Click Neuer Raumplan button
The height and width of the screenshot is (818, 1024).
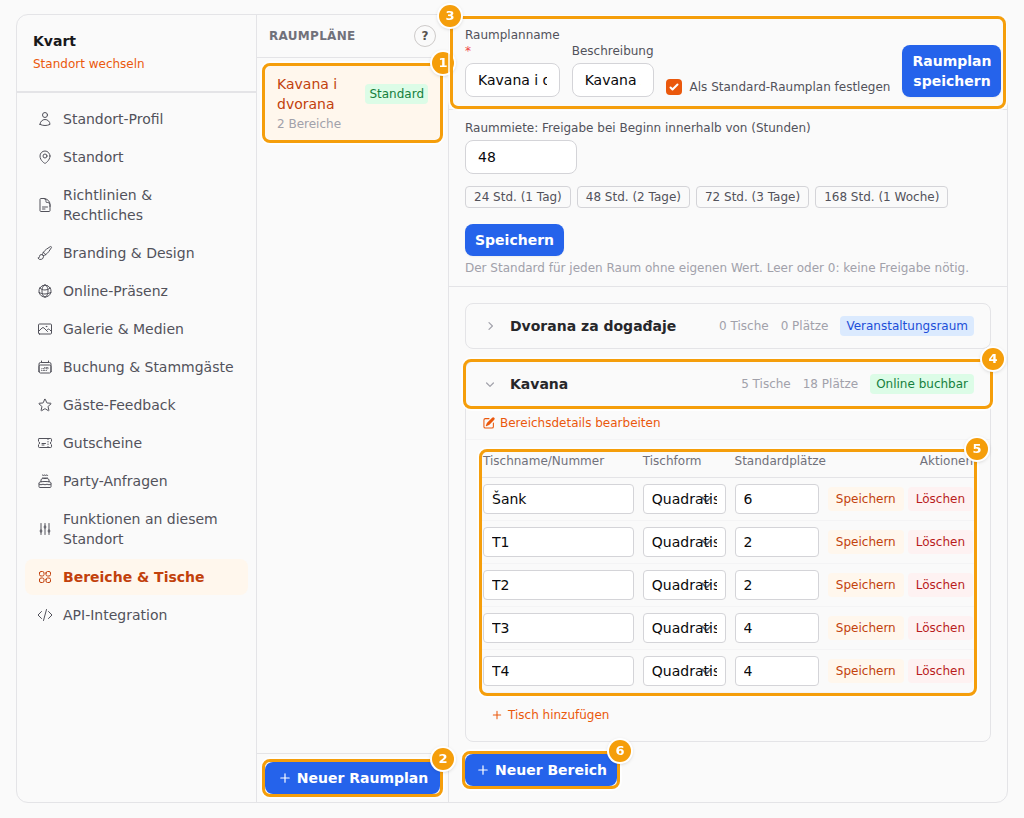(x=353, y=778)
